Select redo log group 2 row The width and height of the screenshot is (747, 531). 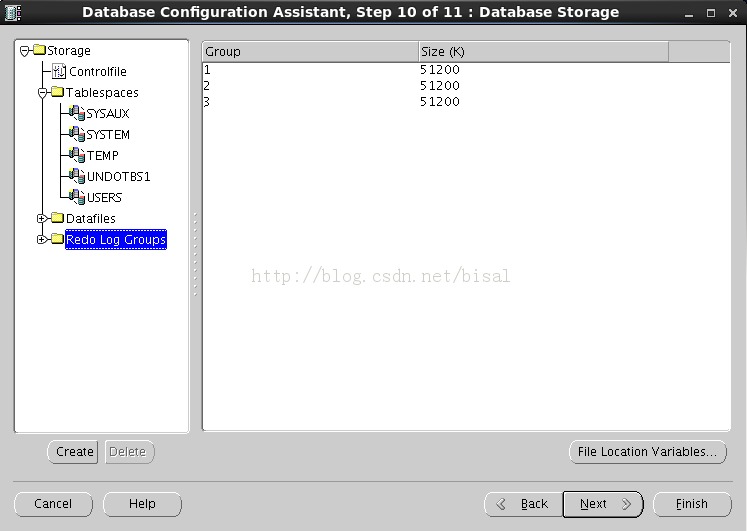466,86
